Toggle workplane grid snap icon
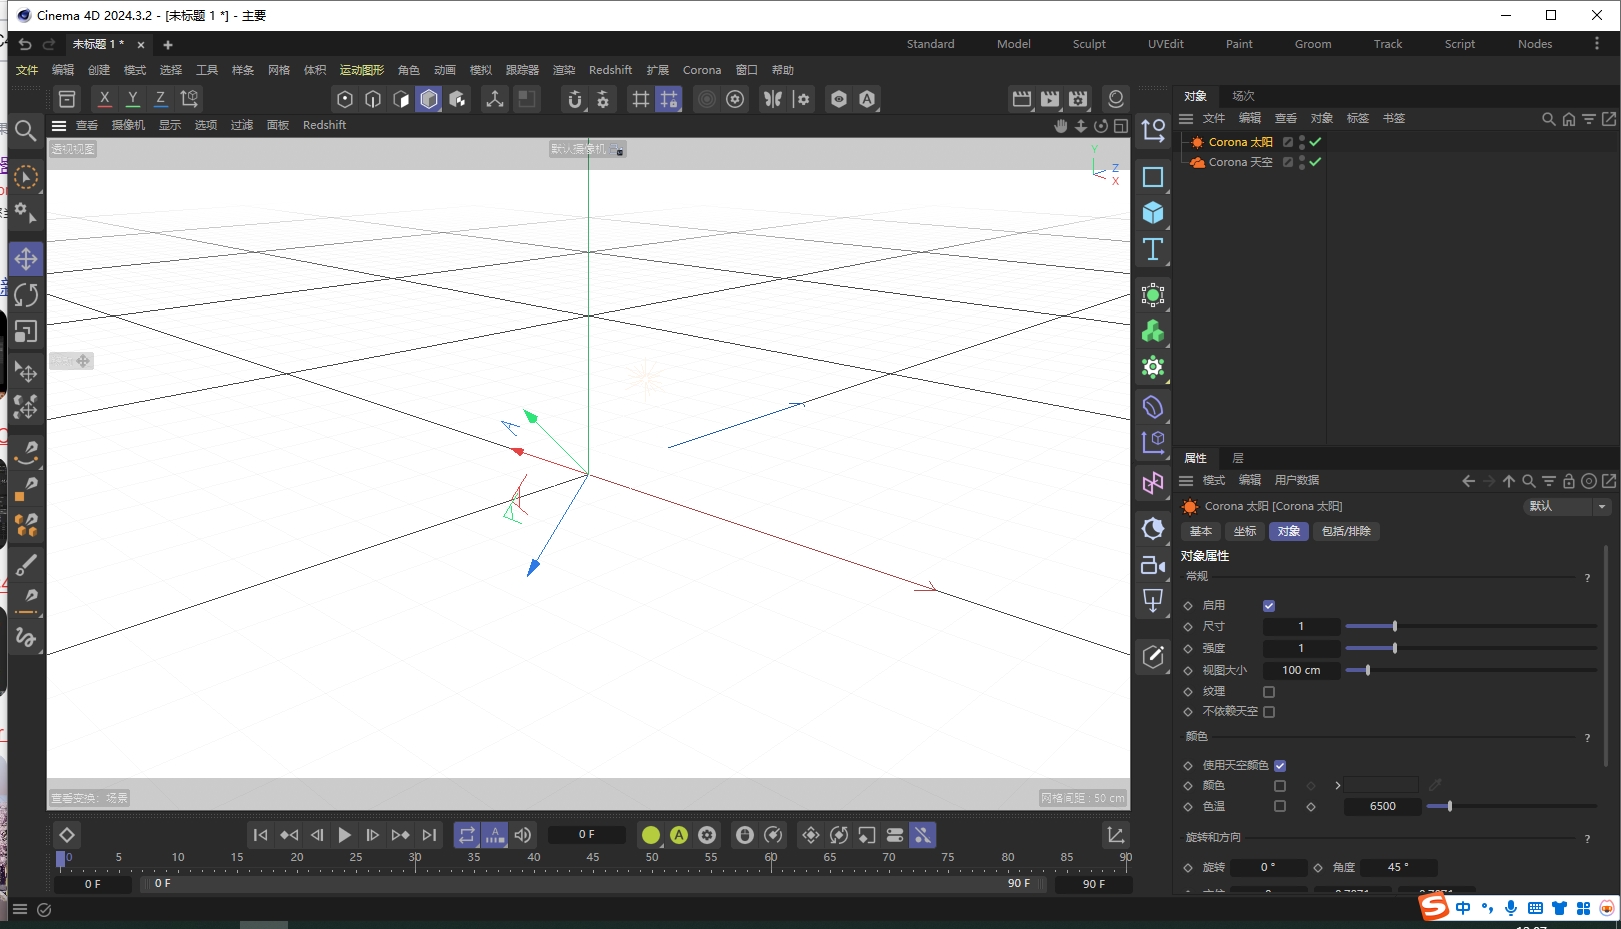The height and width of the screenshot is (929, 1621). pyautogui.click(x=669, y=98)
